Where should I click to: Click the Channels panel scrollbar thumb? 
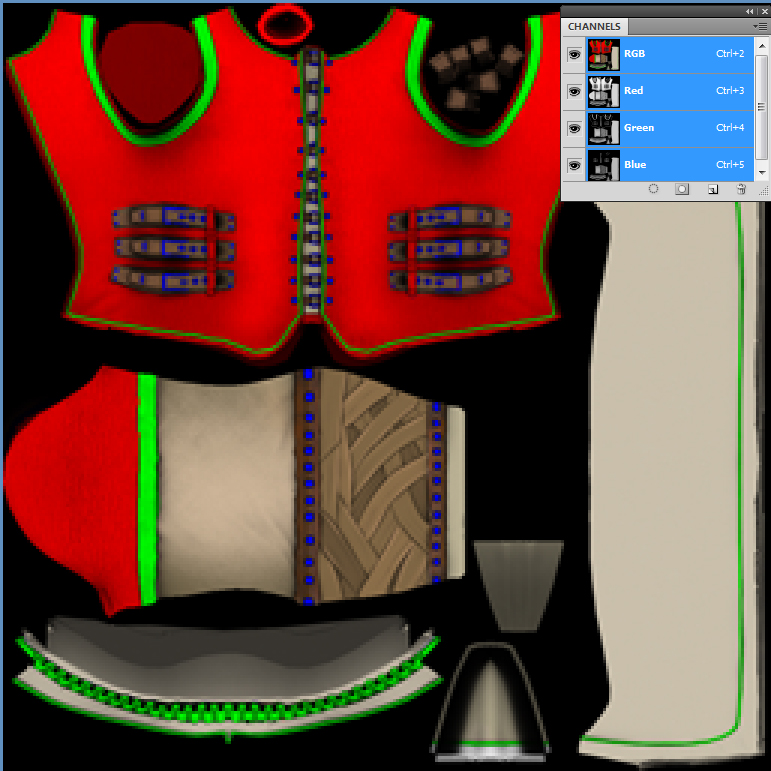point(762,107)
